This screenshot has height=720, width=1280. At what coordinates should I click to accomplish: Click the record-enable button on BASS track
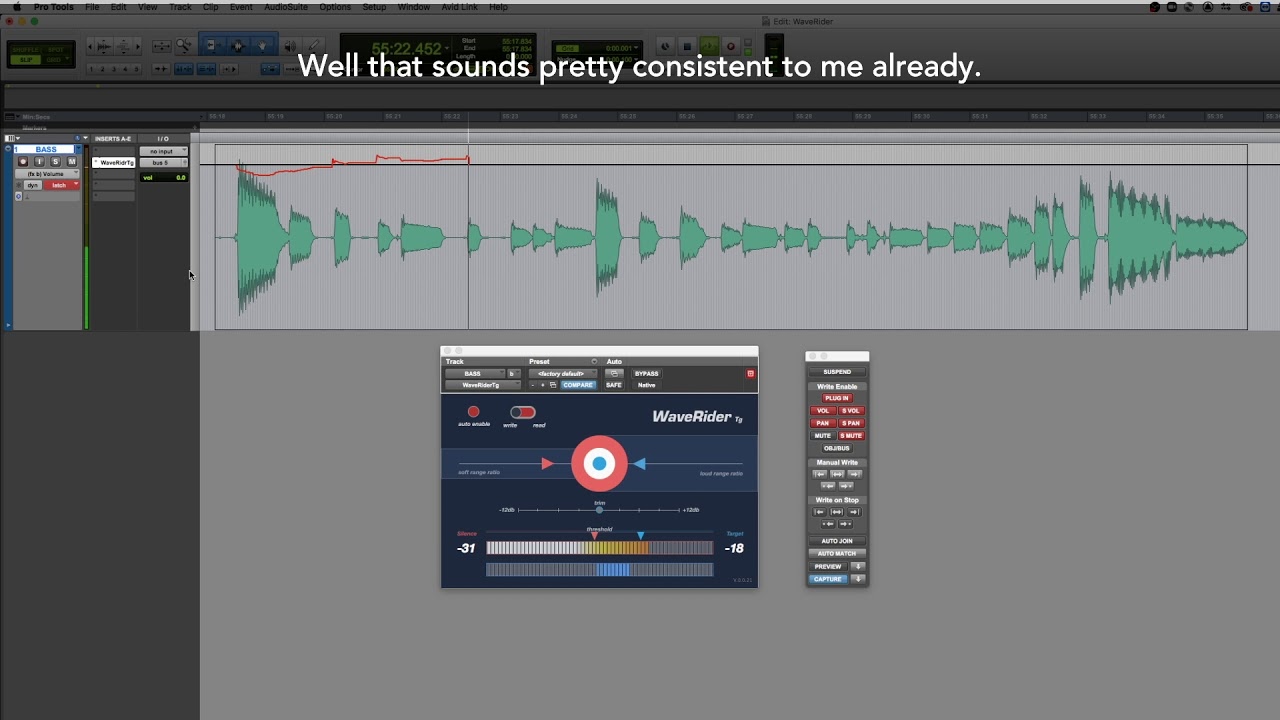[23, 161]
